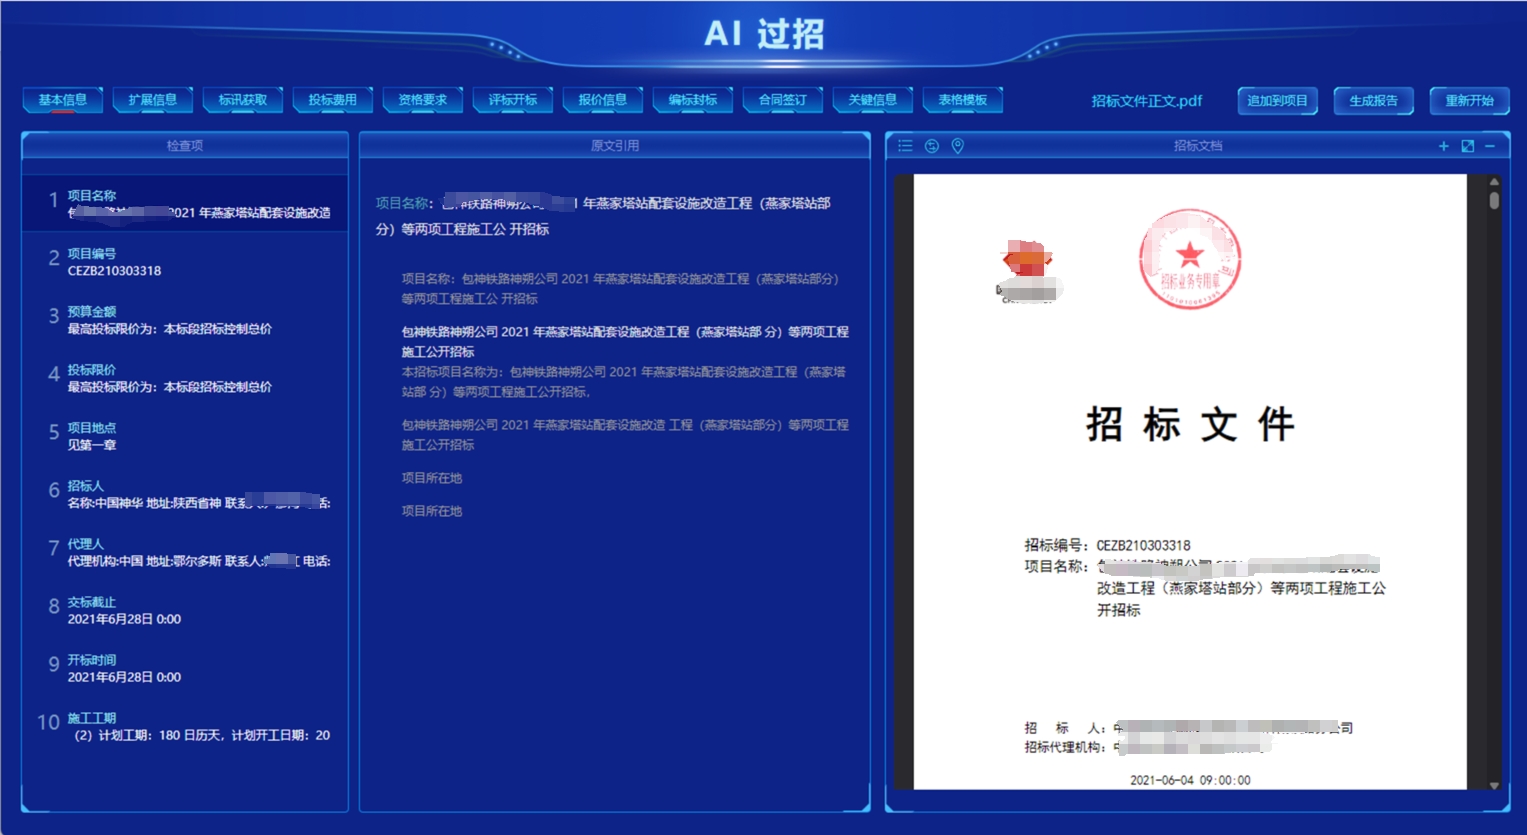Open the 标讯获取 tab
Image resolution: width=1527 pixels, height=835 pixels.
[x=243, y=100]
